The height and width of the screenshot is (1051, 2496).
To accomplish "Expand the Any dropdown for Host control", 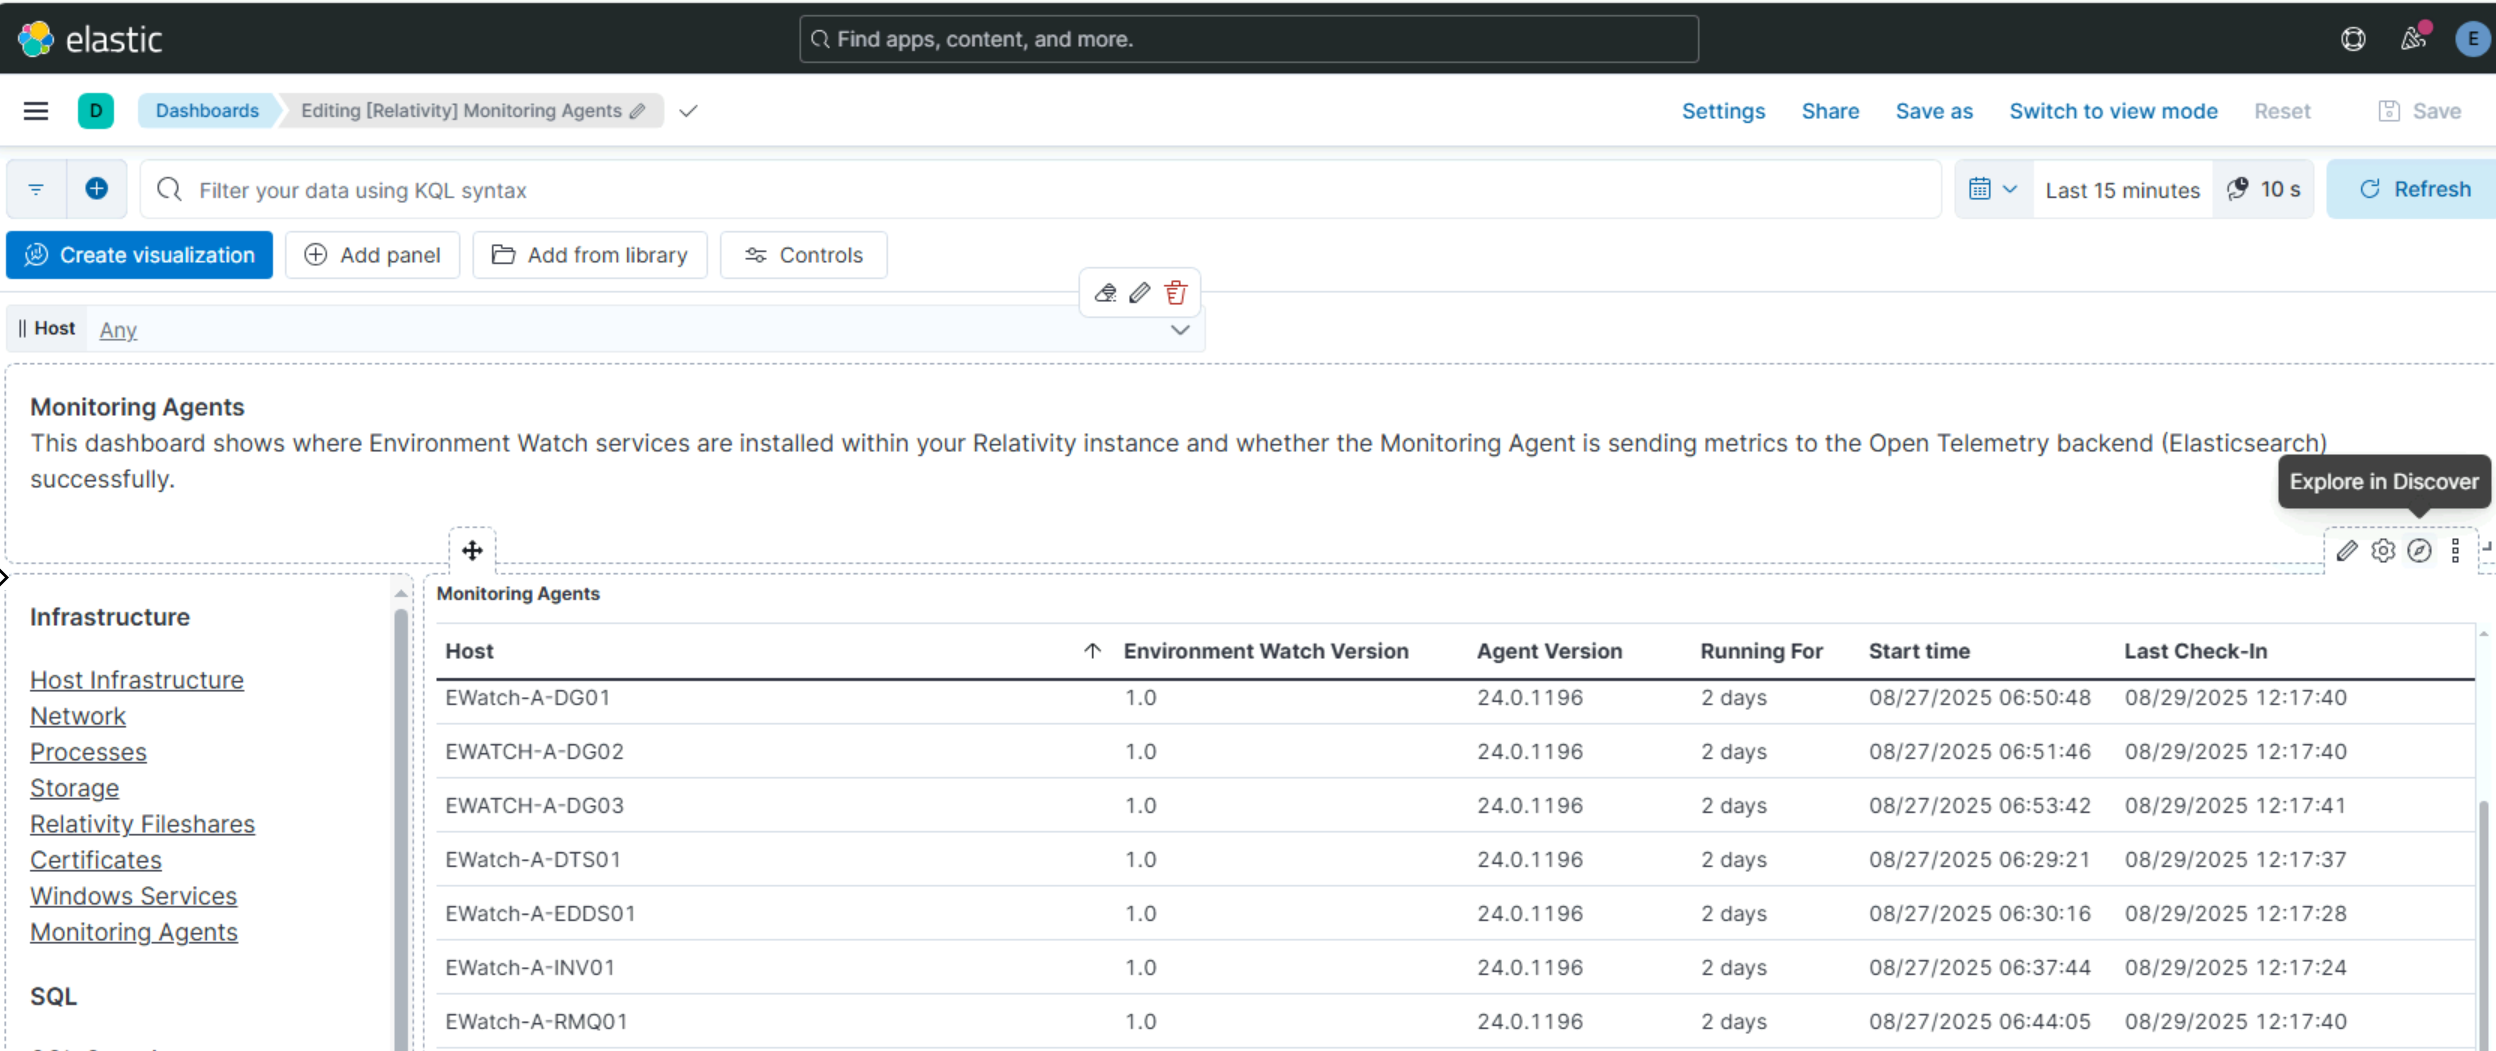I will (1179, 329).
